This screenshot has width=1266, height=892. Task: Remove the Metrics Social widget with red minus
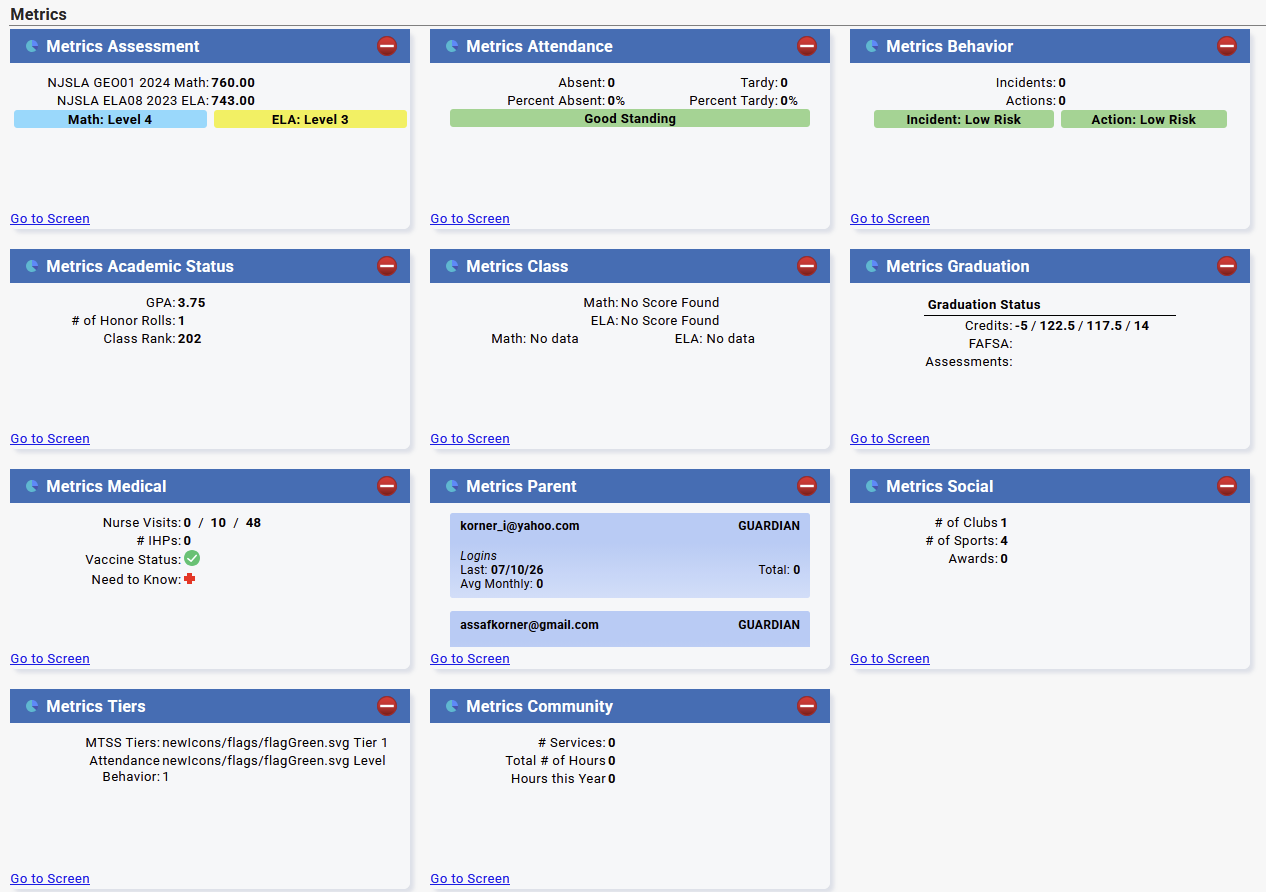point(1227,486)
